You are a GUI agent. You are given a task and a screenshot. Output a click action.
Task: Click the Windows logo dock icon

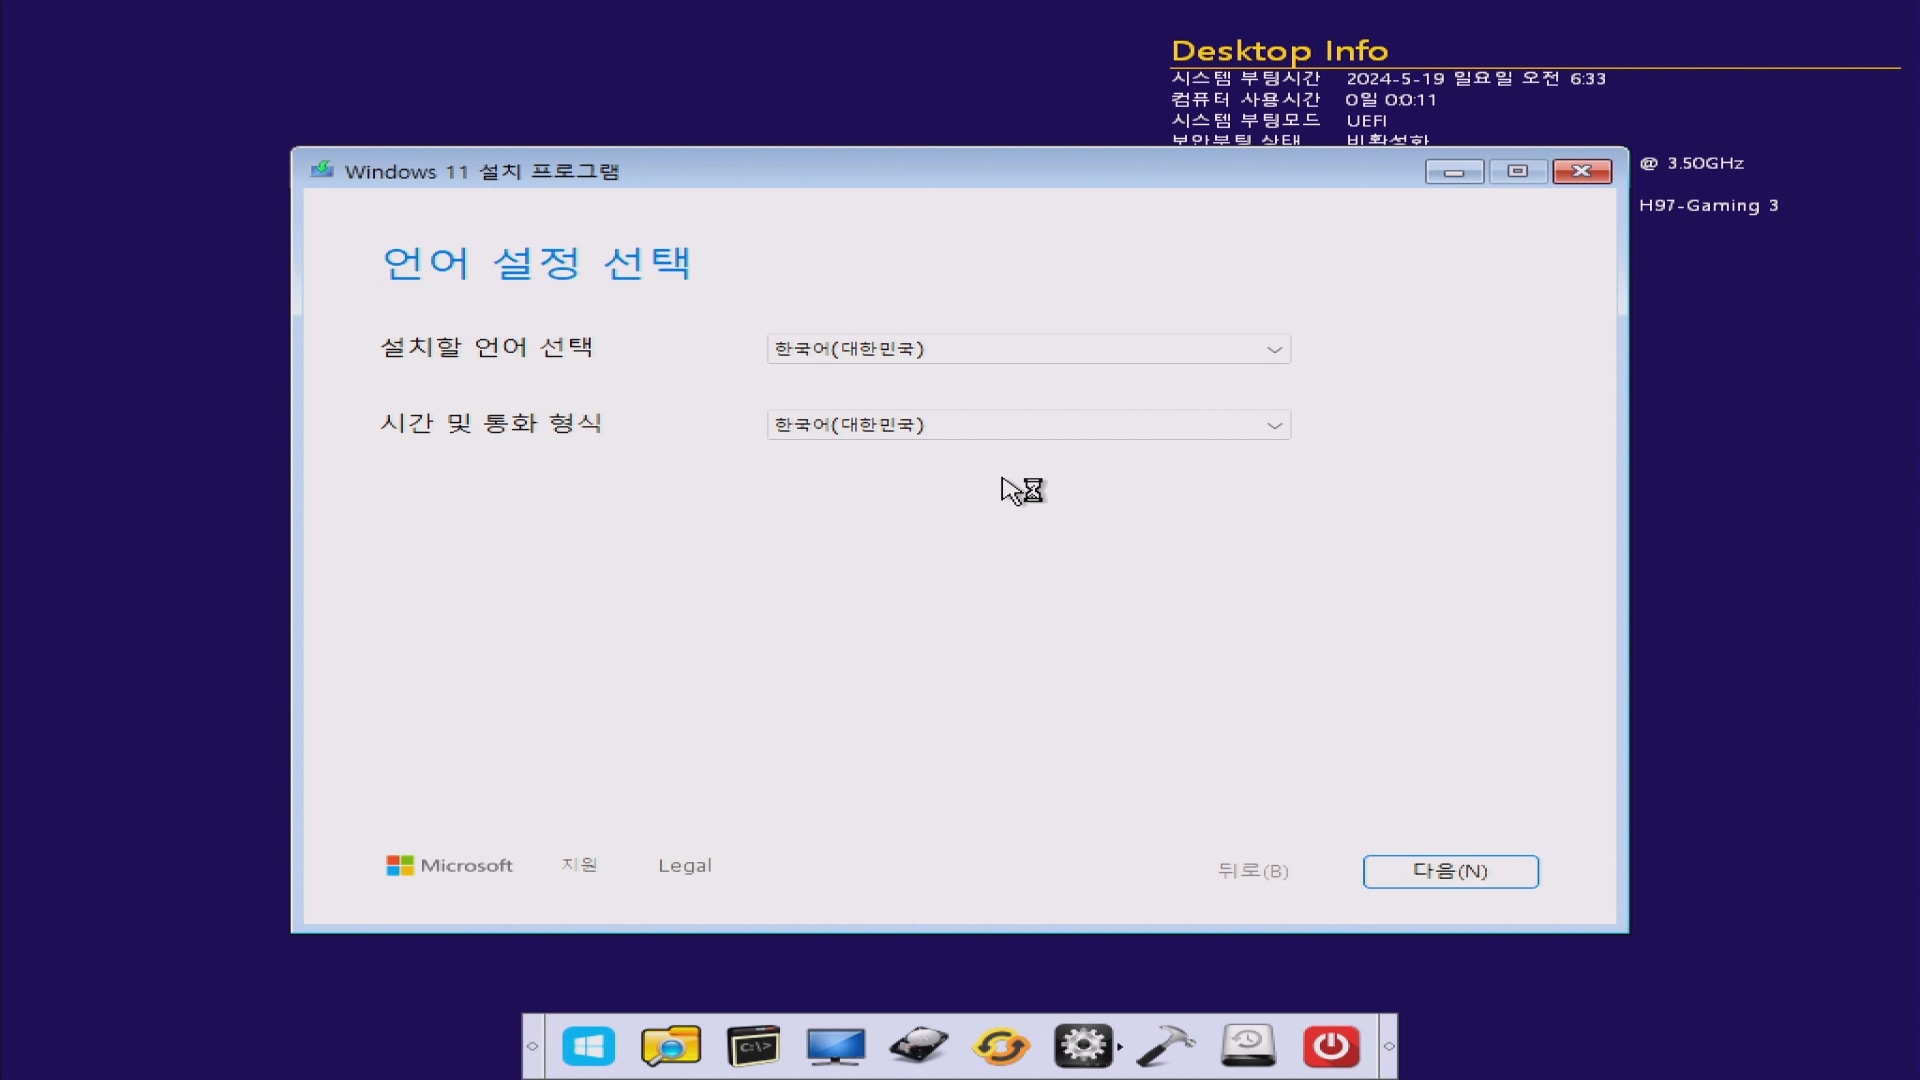pos(588,1046)
